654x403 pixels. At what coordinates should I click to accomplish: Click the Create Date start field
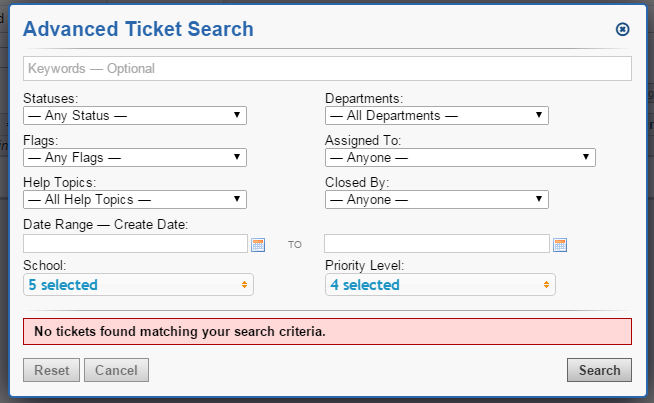(135, 244)
